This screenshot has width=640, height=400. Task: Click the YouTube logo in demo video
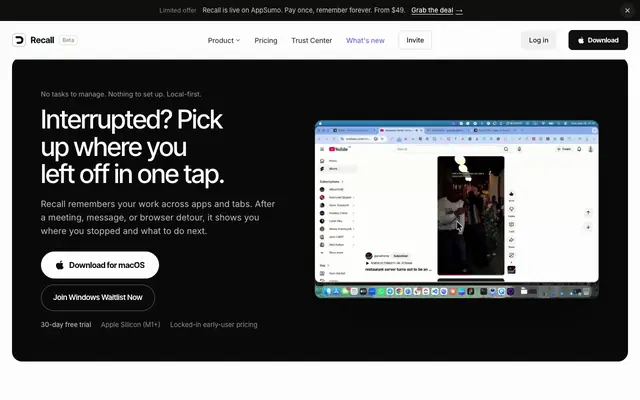(338, 149)
